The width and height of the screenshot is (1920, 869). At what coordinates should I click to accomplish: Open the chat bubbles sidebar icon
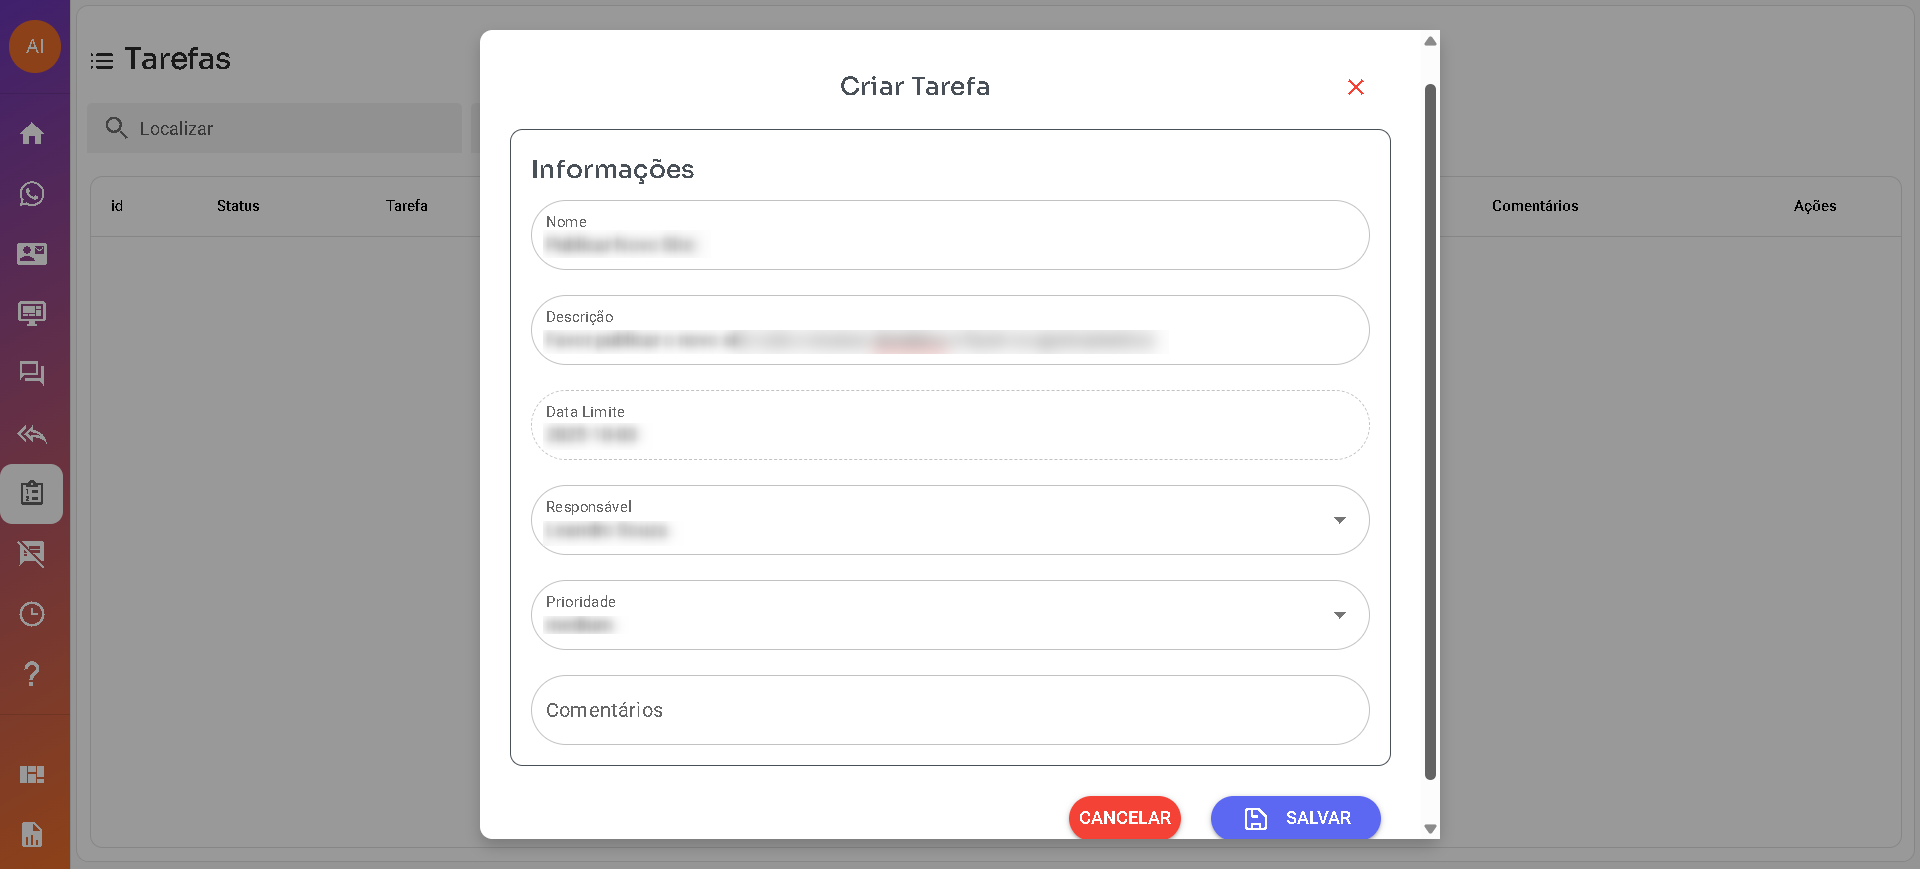click(32, 374)
